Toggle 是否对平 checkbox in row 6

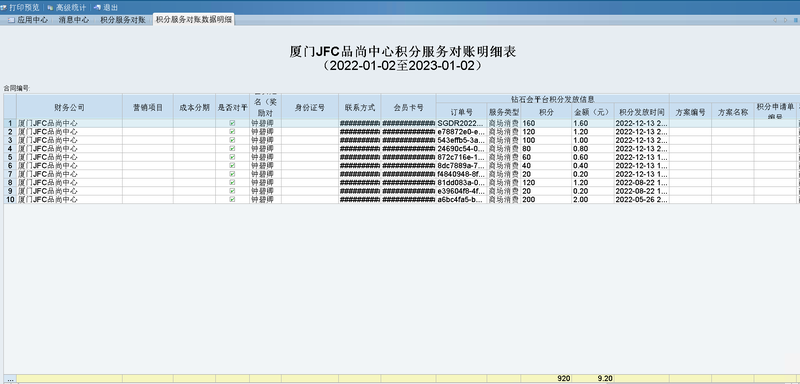point(232,165)
